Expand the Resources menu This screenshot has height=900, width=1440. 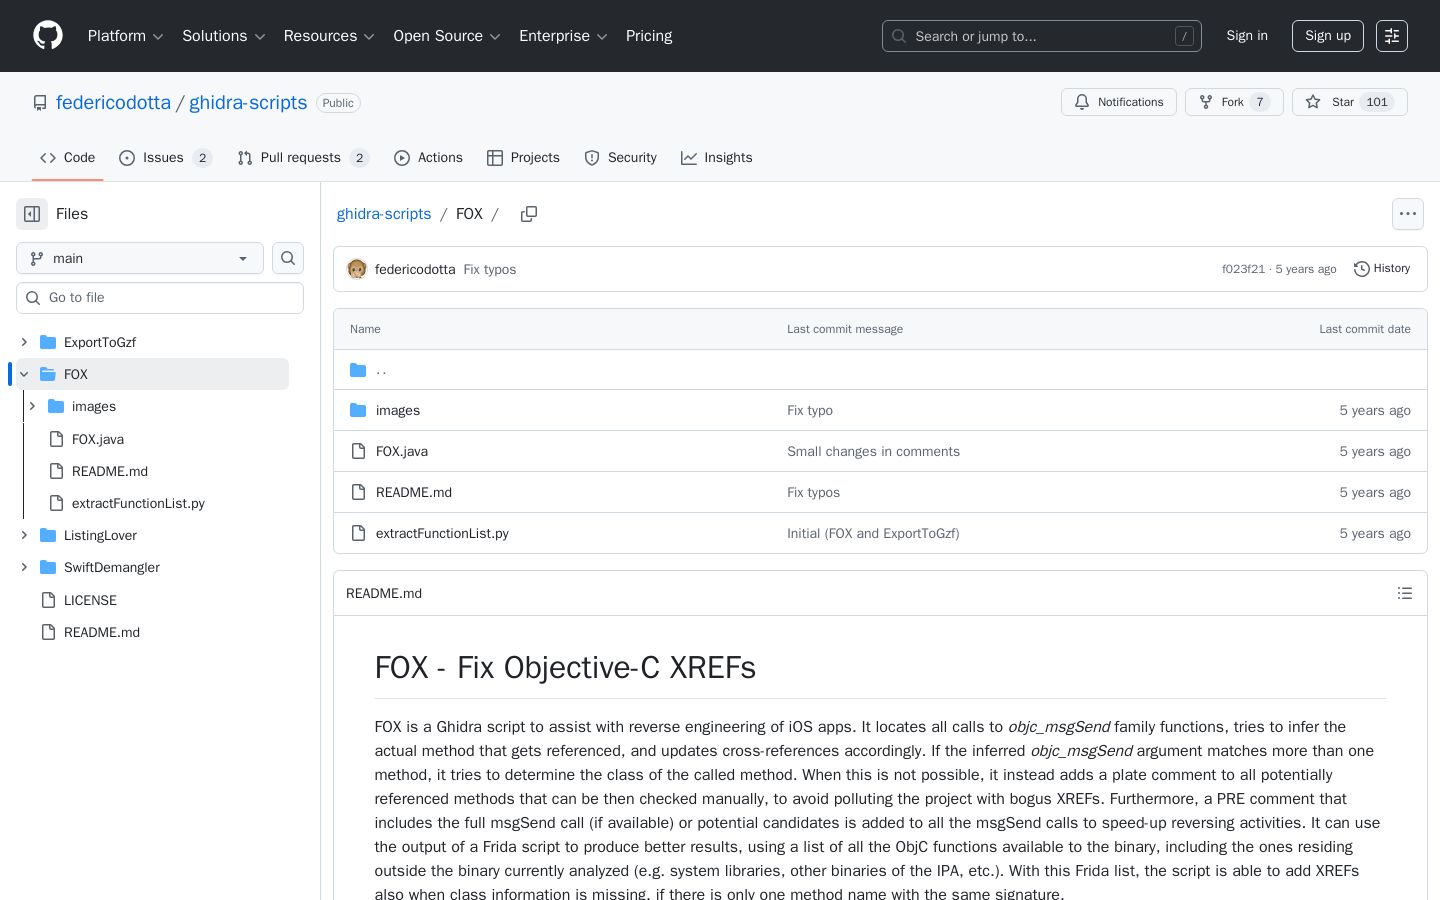(x=329, y=36)
